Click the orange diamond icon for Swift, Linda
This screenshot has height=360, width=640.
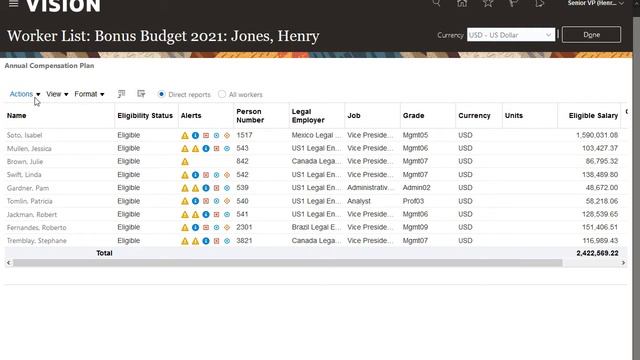point(227,175)
